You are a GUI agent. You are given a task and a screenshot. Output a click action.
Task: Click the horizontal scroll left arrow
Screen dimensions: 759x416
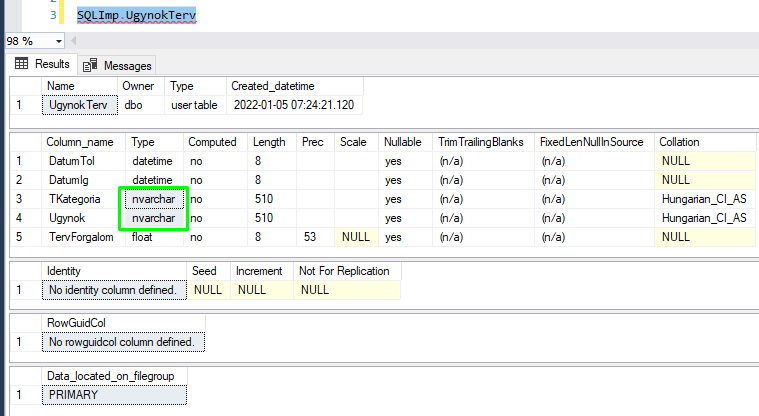[74, 41]
